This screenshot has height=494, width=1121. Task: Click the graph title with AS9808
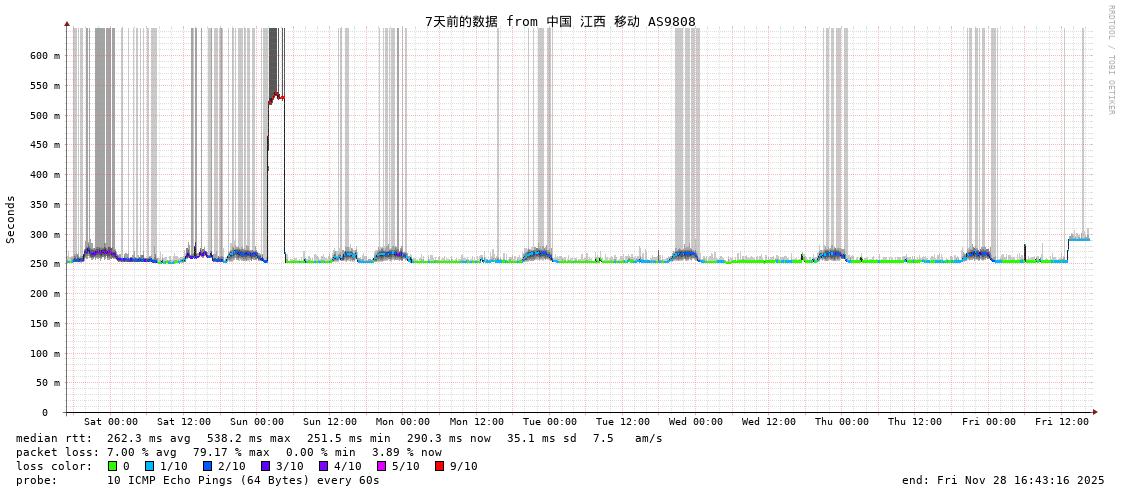point(560,21)
